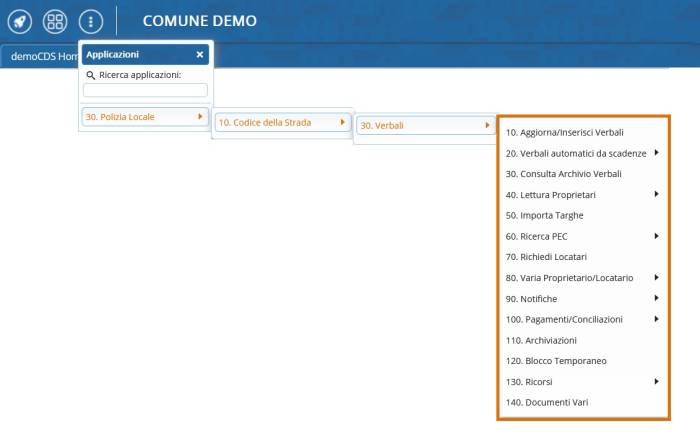Select 50. Importa Targhe entry
This screenshot has height=447, width=700.
[544, 215]
